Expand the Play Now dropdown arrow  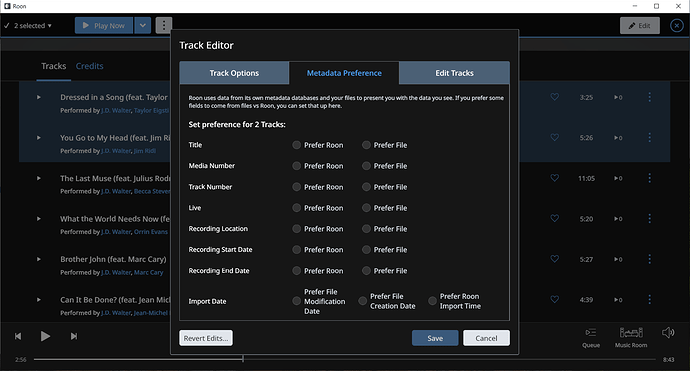click(143, 26)
